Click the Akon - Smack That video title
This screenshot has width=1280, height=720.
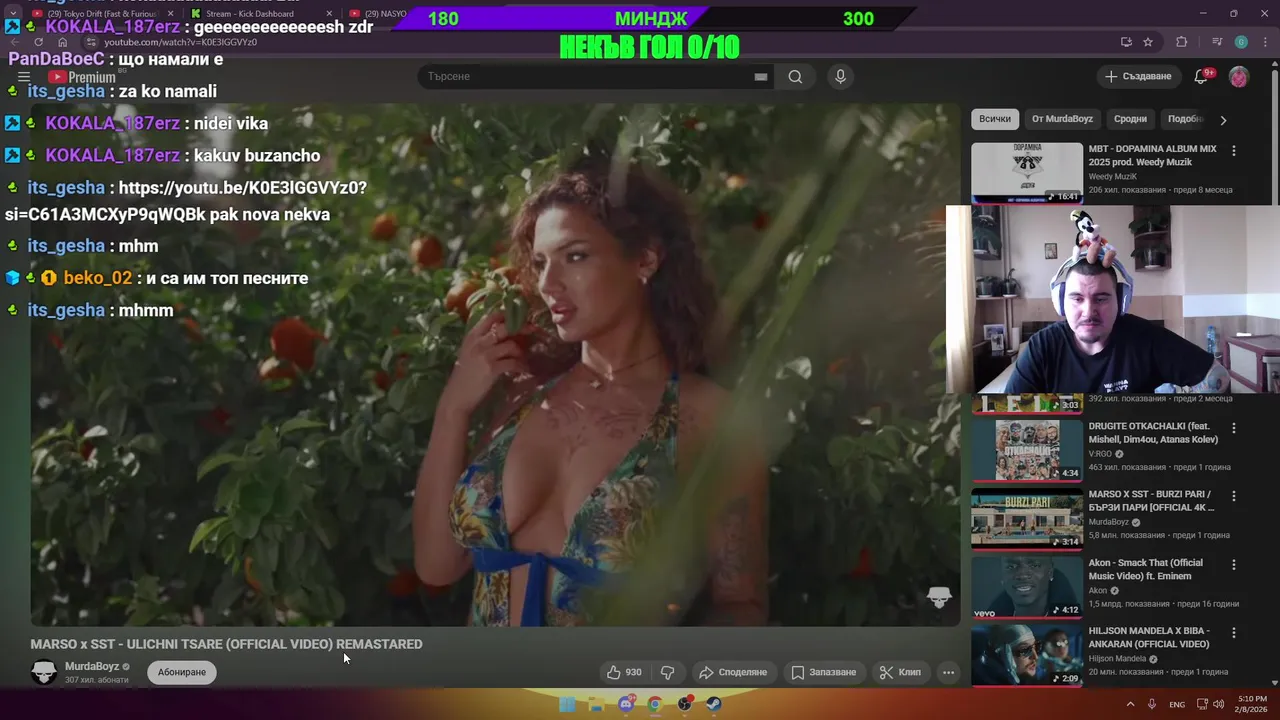1146,569
